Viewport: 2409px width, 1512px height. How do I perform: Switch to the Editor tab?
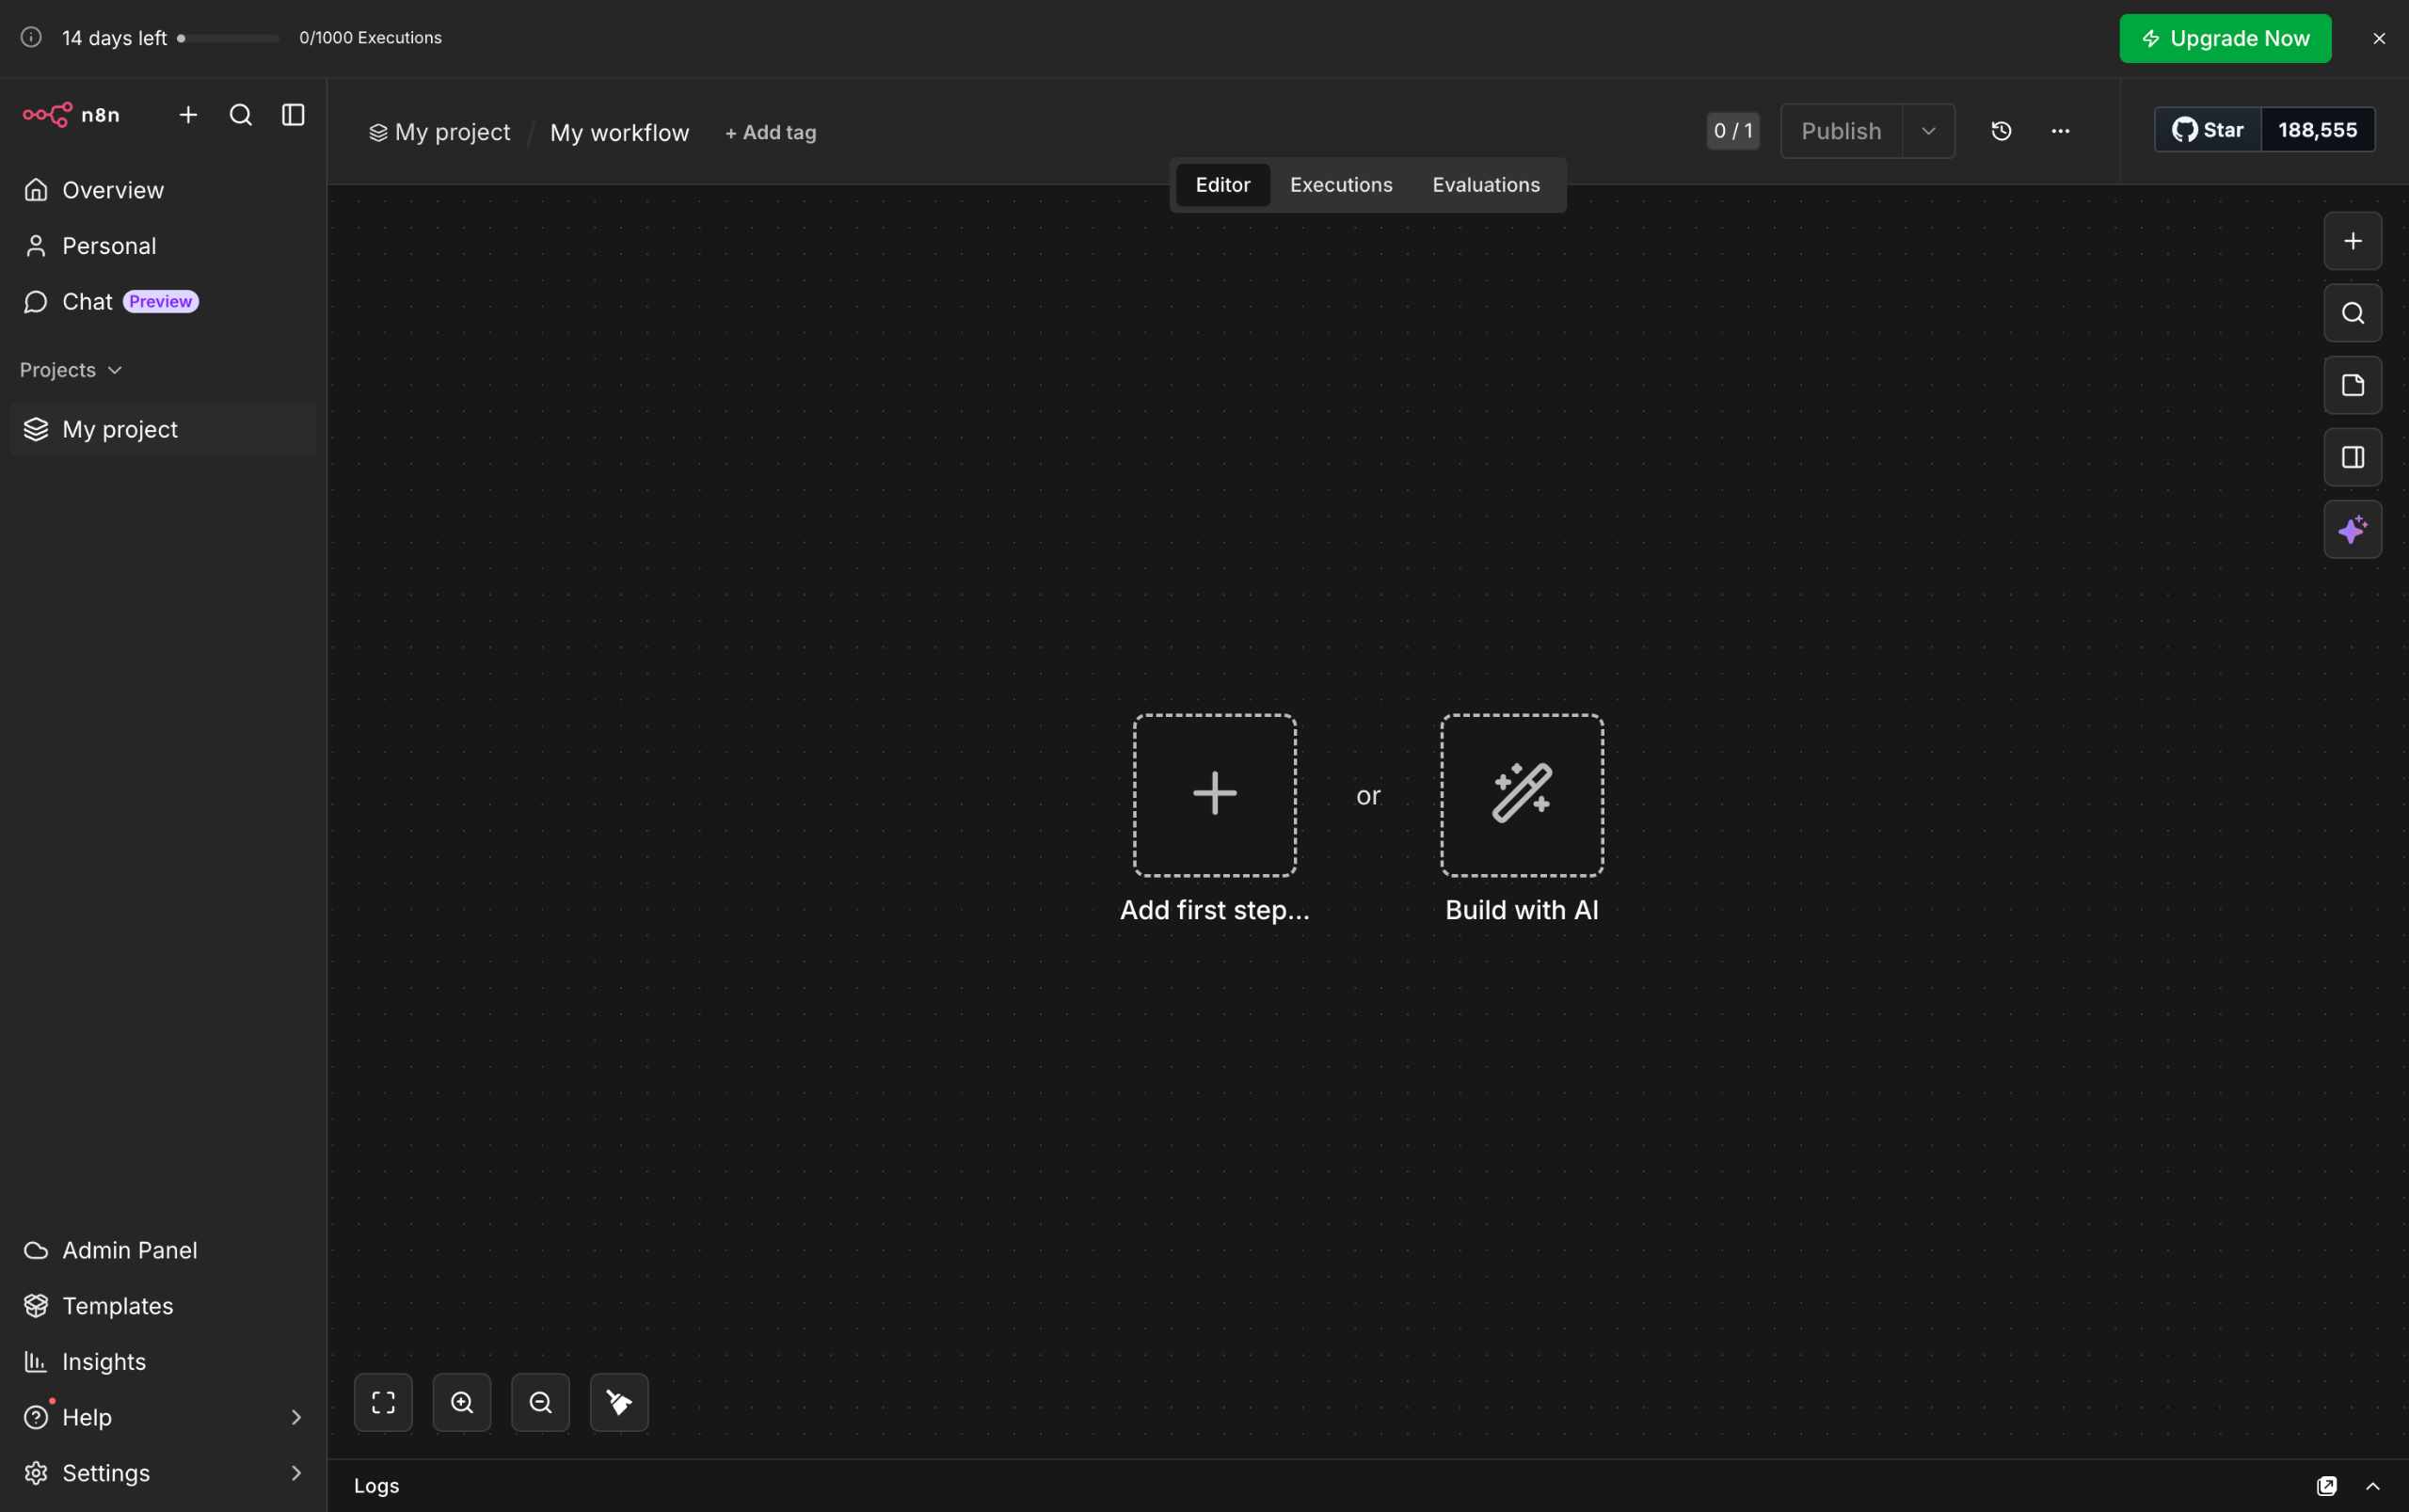[1223, 185]
